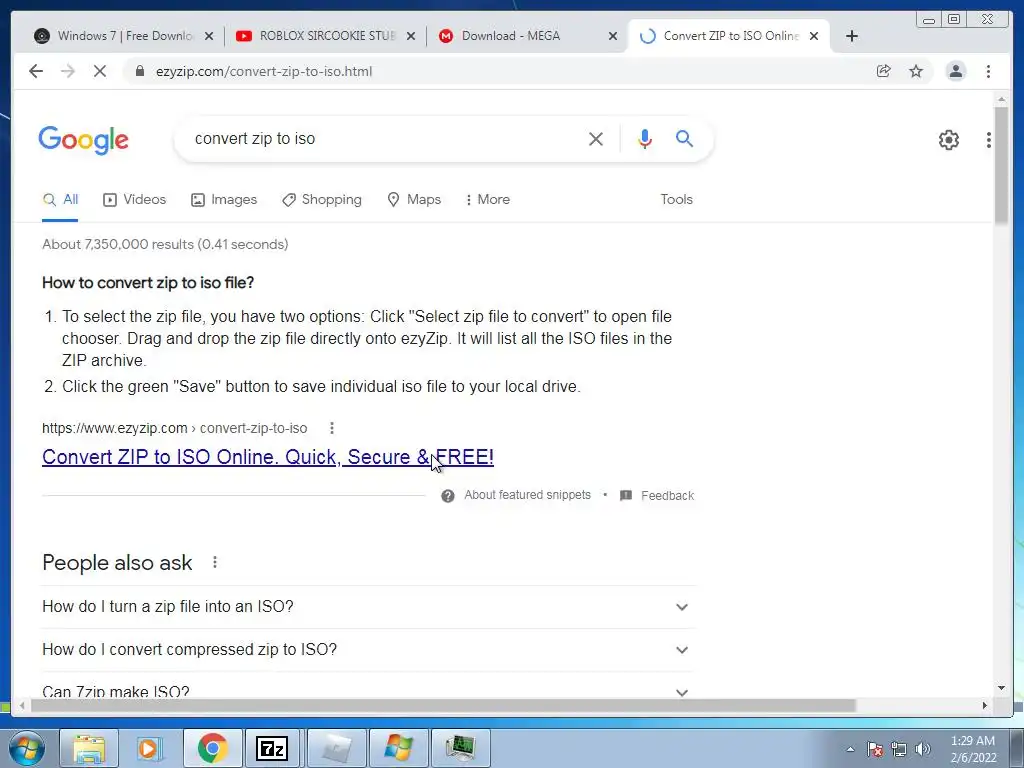Click the green monitor taskbar program icon
Viewport: 1024px width, 768px height.
[461, 748]
